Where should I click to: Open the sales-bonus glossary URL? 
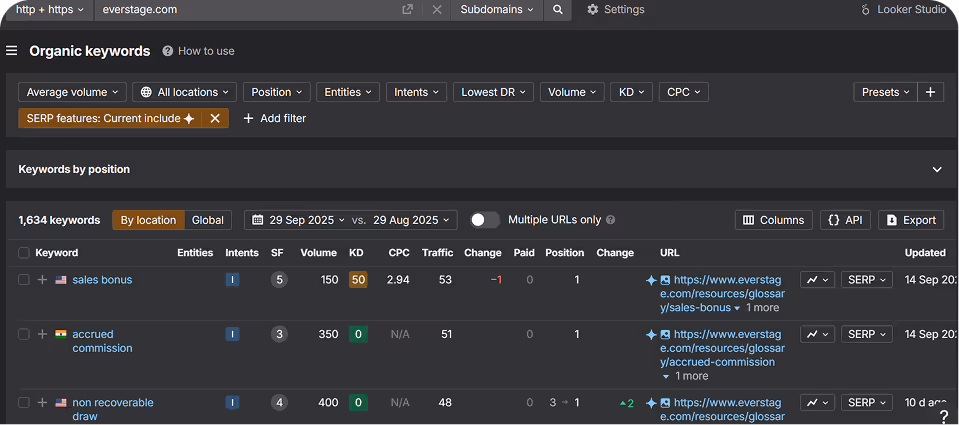coord(723,294)
